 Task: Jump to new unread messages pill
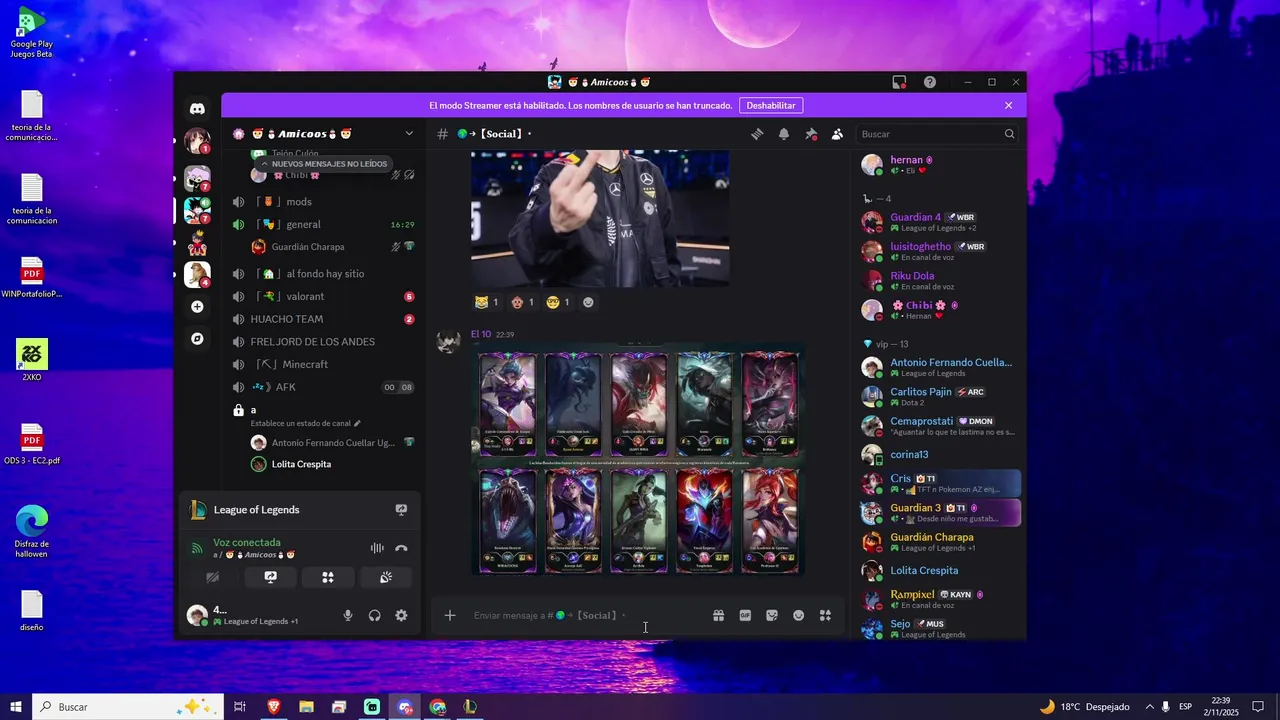click(322, 164)
